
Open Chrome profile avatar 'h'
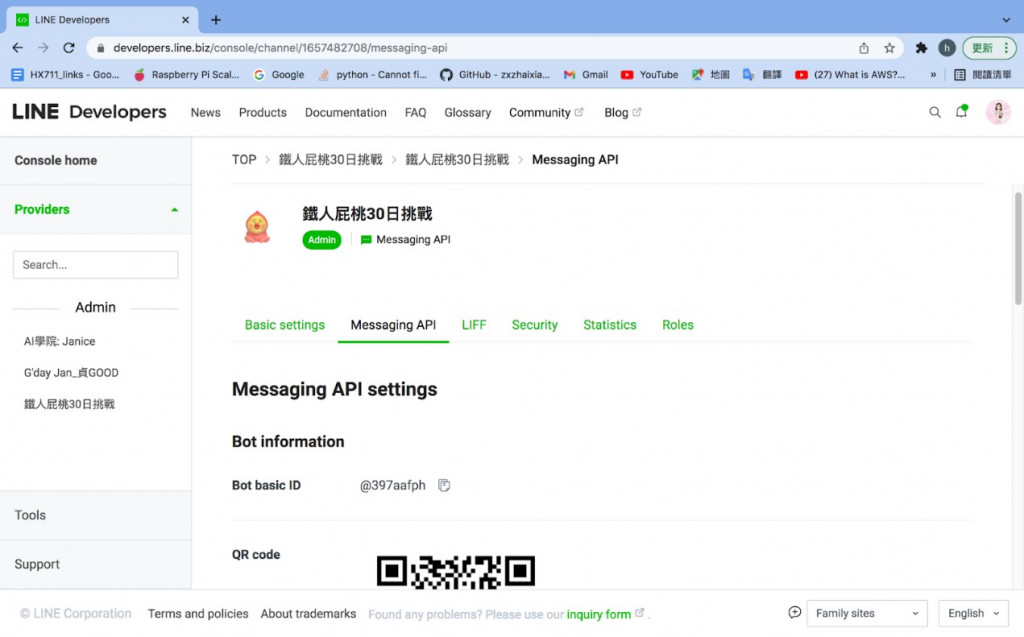[x=947, y=48]
